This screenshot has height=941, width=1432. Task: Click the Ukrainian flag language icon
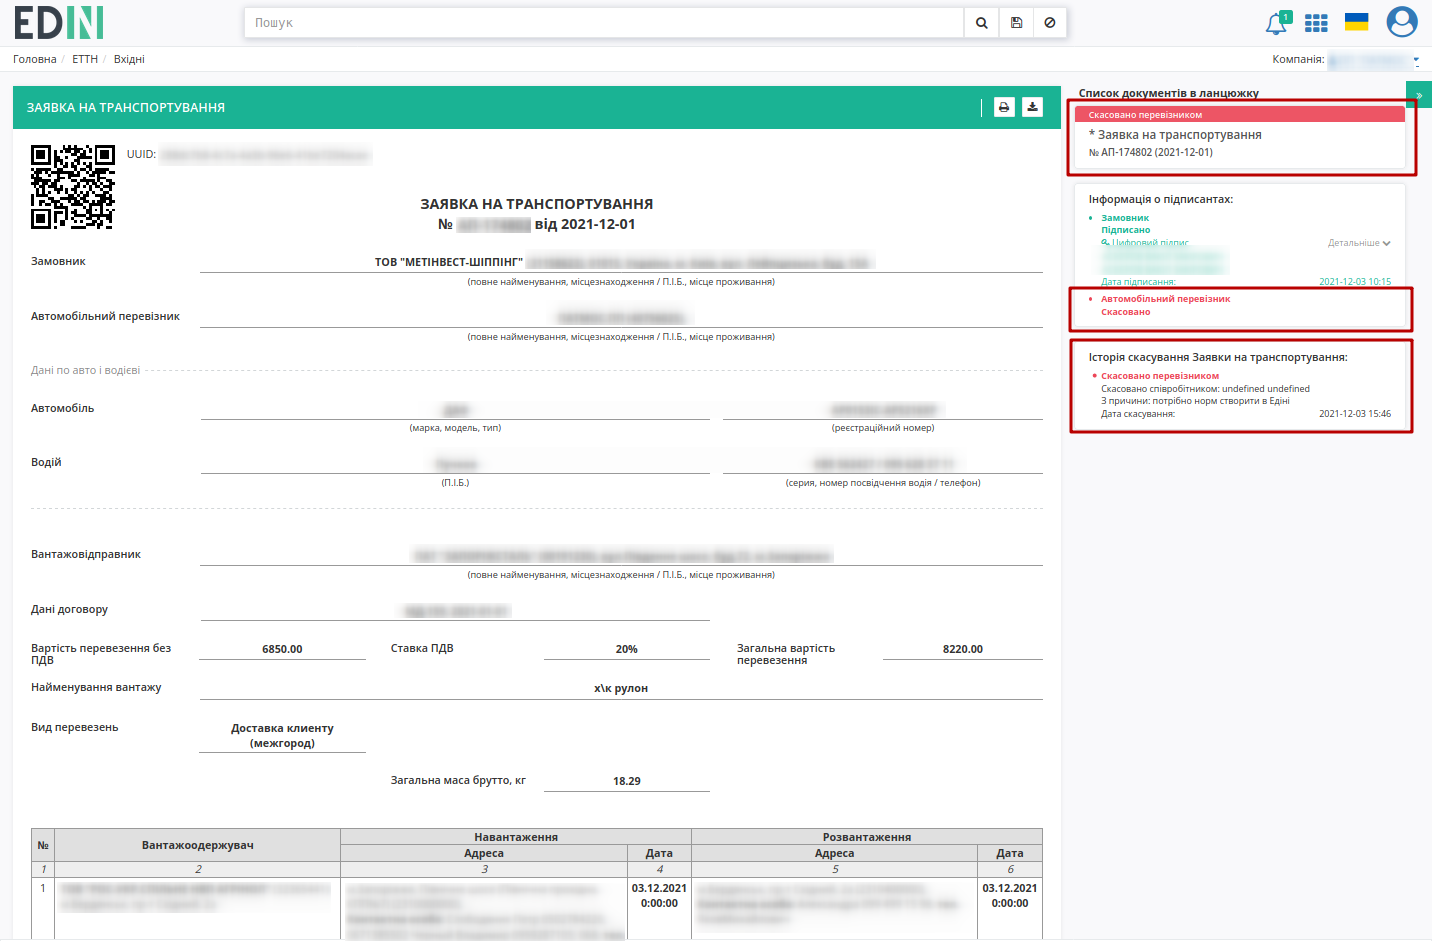point(1356,22)
